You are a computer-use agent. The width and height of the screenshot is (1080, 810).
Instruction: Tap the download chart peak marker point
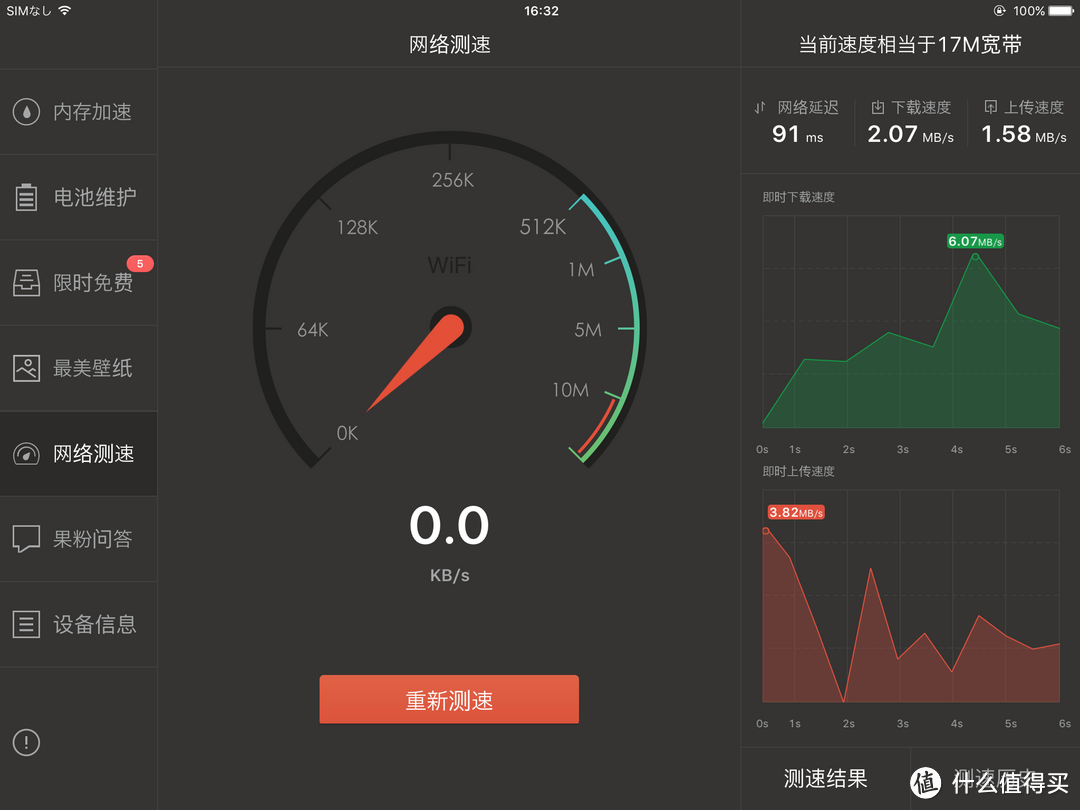(x=975, y=256)
